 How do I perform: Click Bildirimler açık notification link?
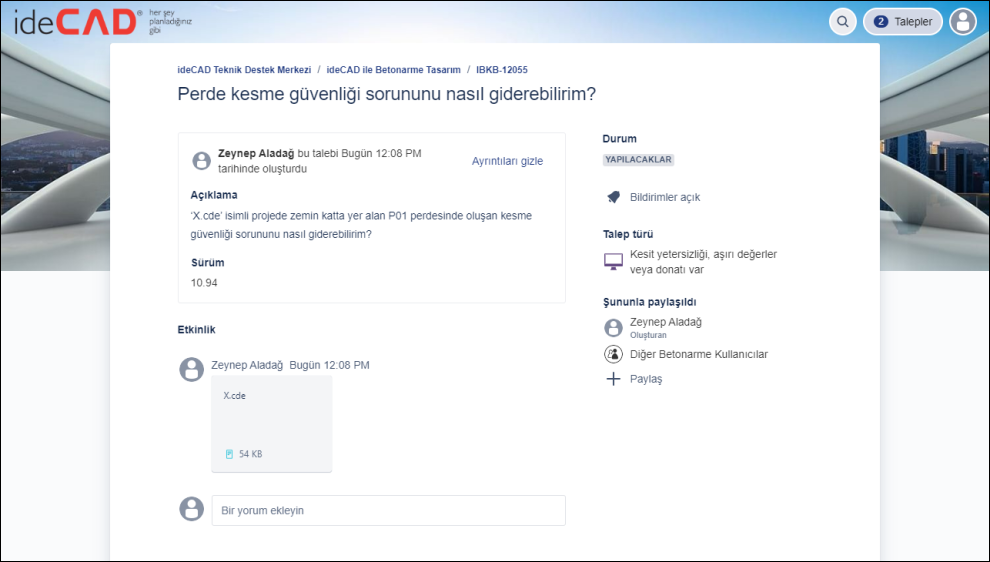[665, 197]
